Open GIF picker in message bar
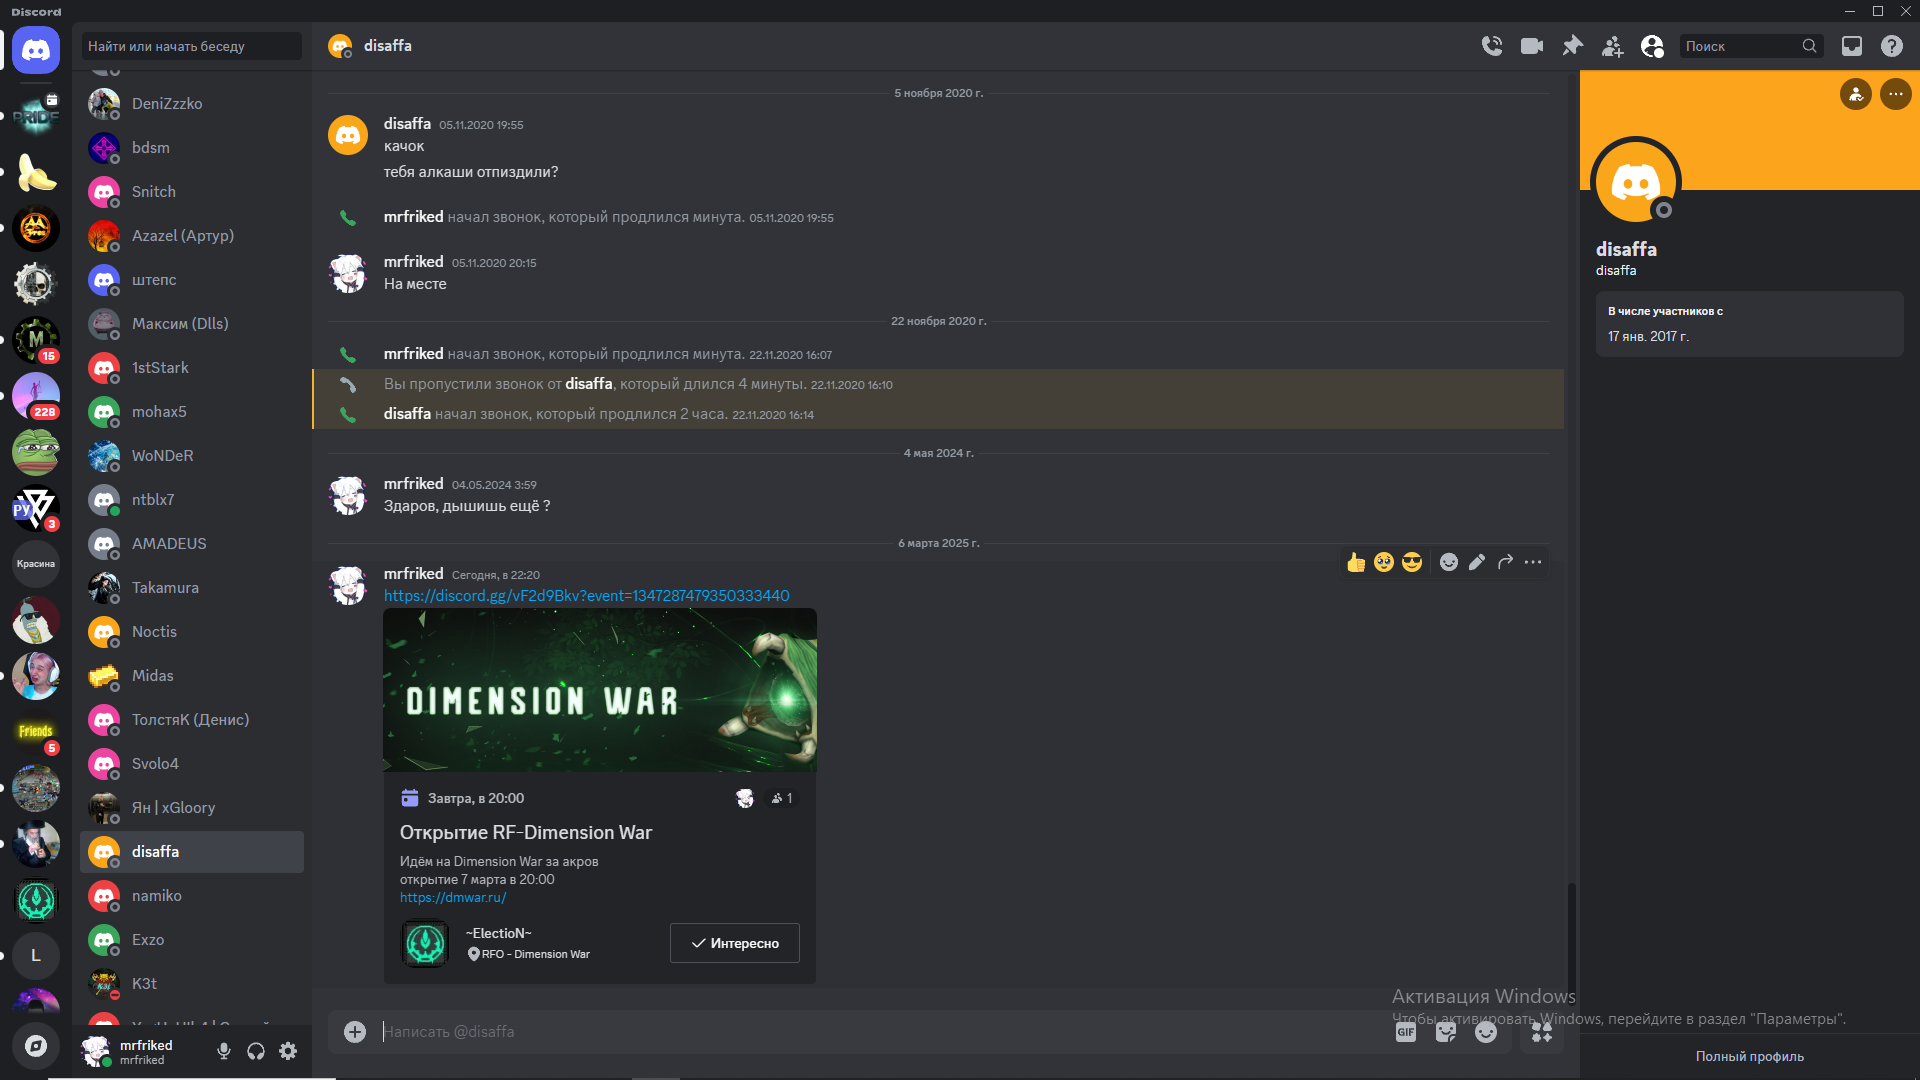 (1406, 1032)
